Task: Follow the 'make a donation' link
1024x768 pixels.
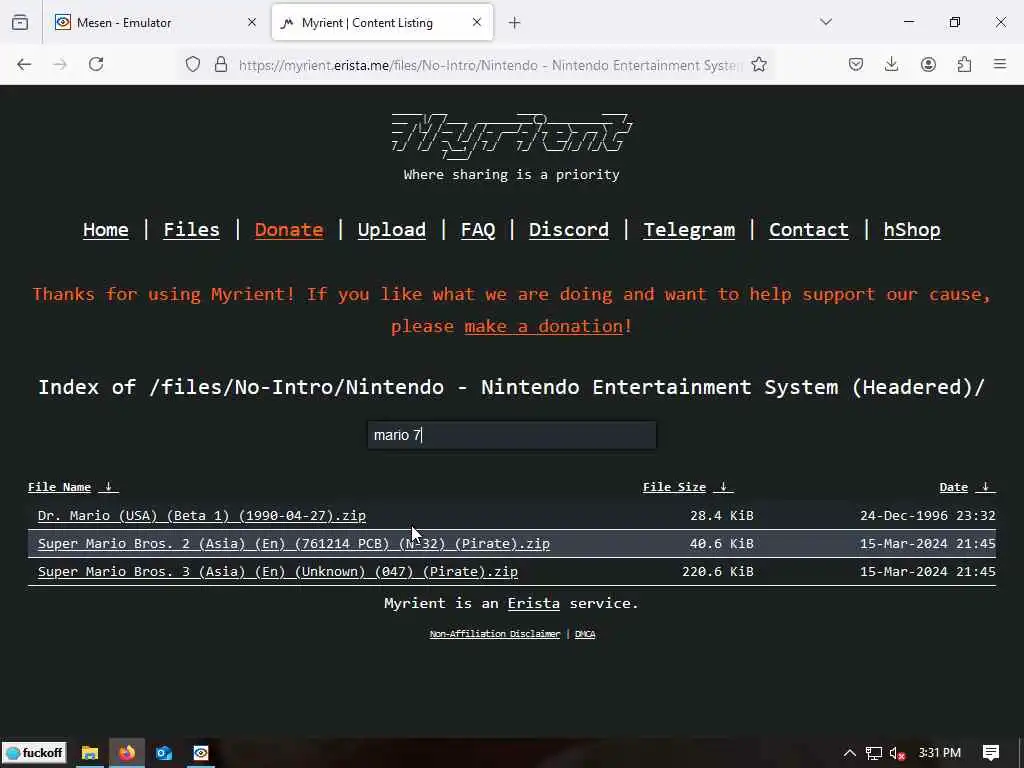Action: click(544, 326)
